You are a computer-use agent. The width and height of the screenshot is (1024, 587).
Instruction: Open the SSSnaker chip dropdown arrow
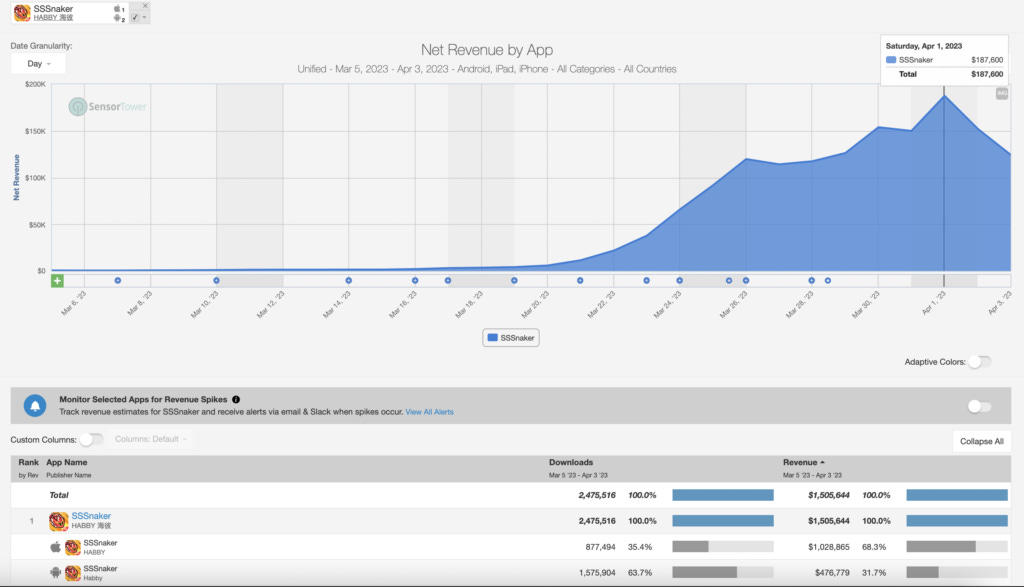click(x=144, y=18)
